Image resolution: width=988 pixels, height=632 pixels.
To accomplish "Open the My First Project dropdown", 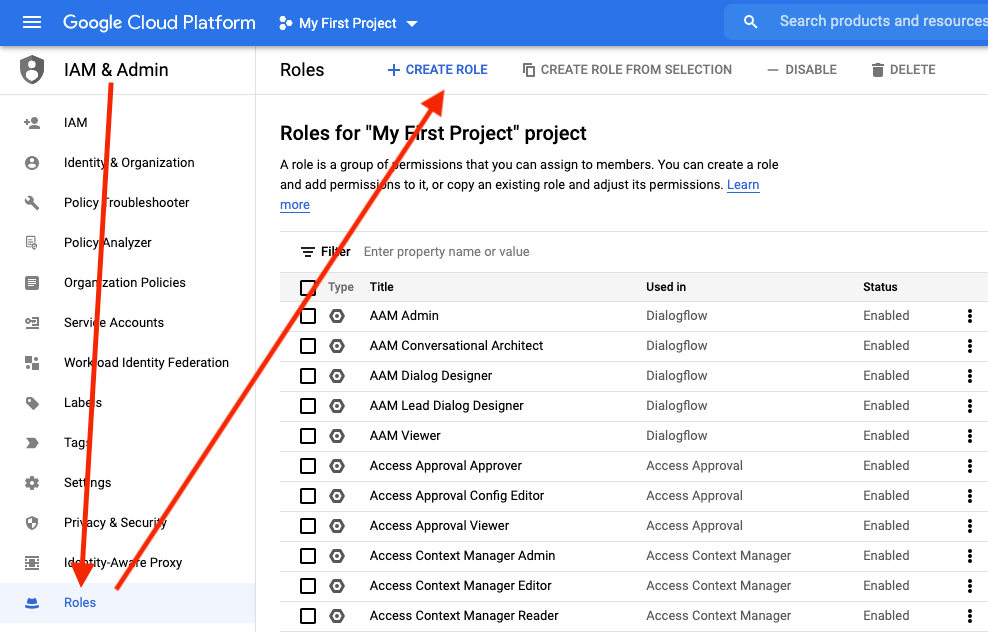I will pos(348,23).
